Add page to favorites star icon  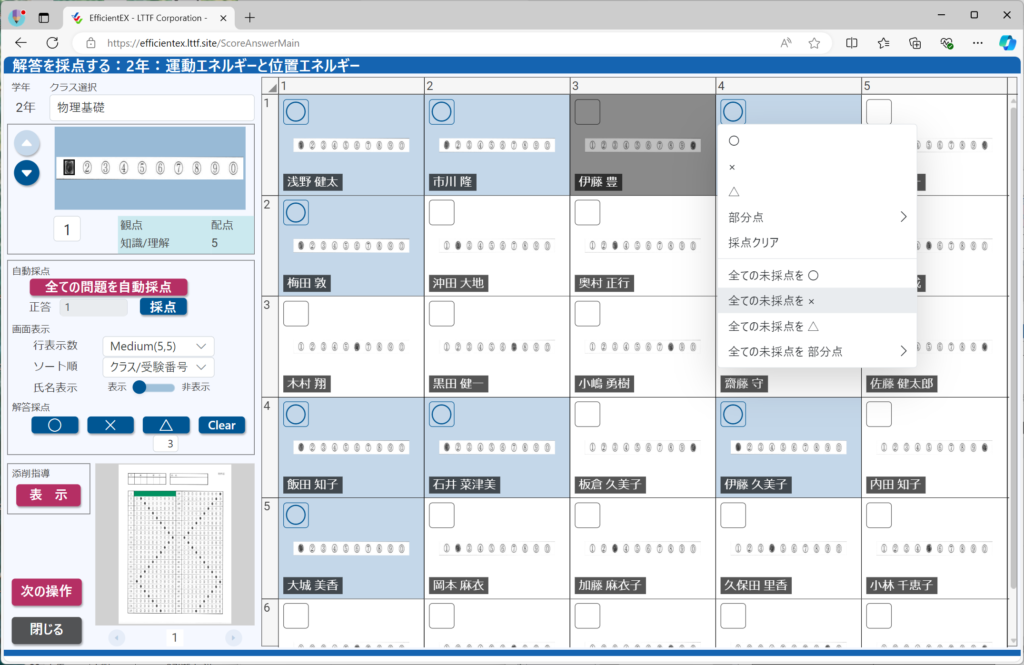814,43
